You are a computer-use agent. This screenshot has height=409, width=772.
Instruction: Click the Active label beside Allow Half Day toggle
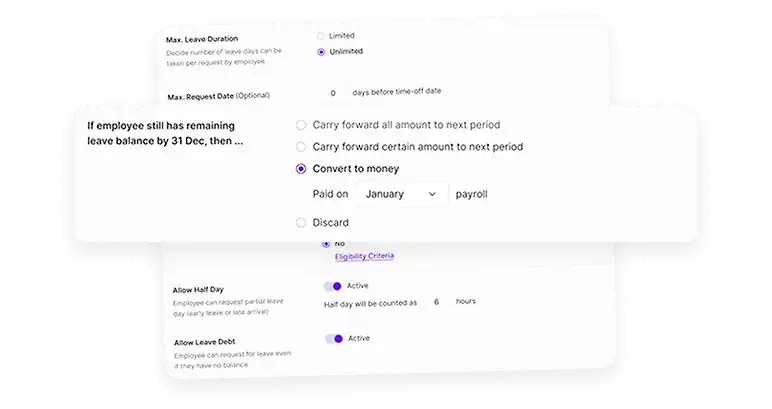tap(357, 285)
